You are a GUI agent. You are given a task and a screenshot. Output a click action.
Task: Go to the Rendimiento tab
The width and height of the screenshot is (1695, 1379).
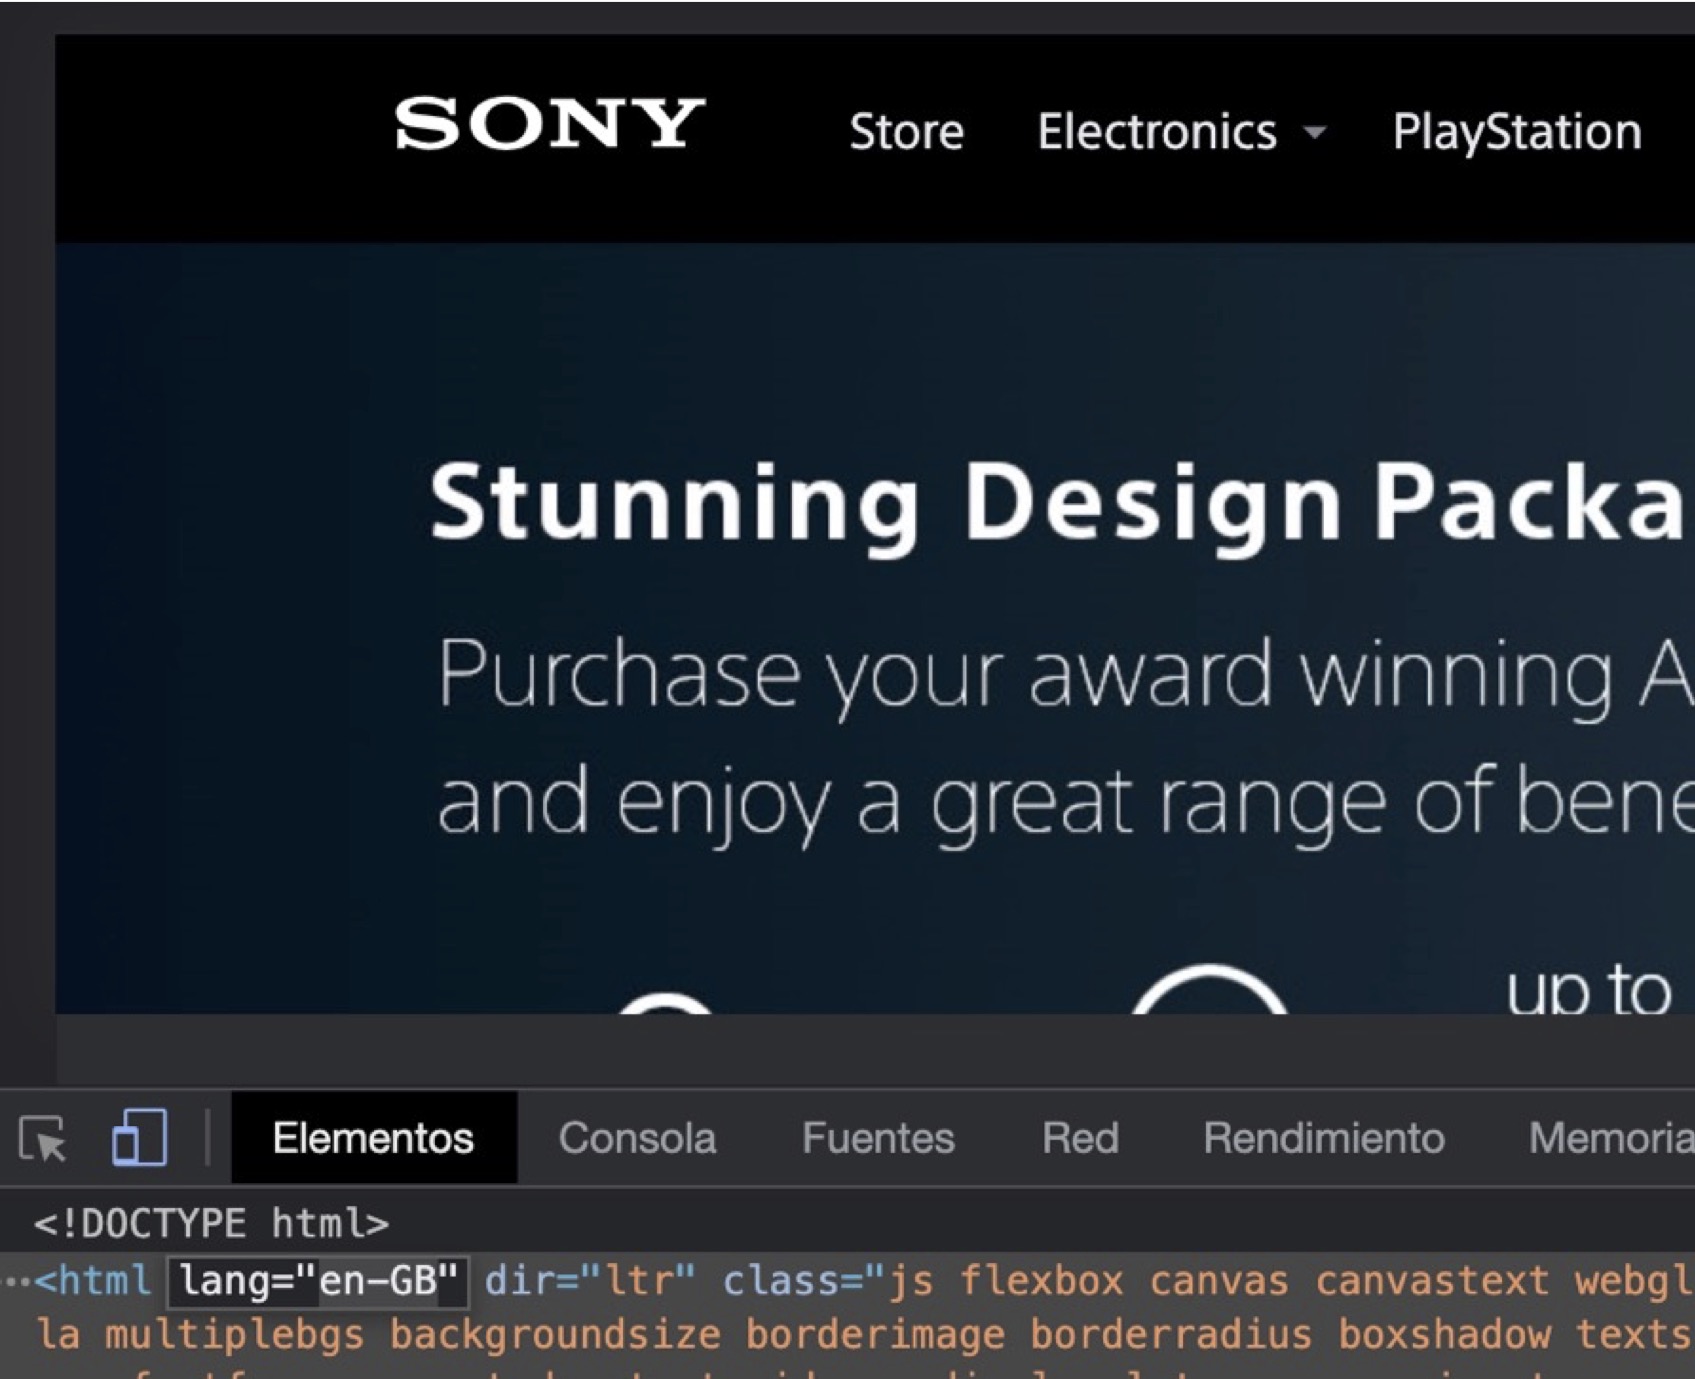click(1324, 1138)
